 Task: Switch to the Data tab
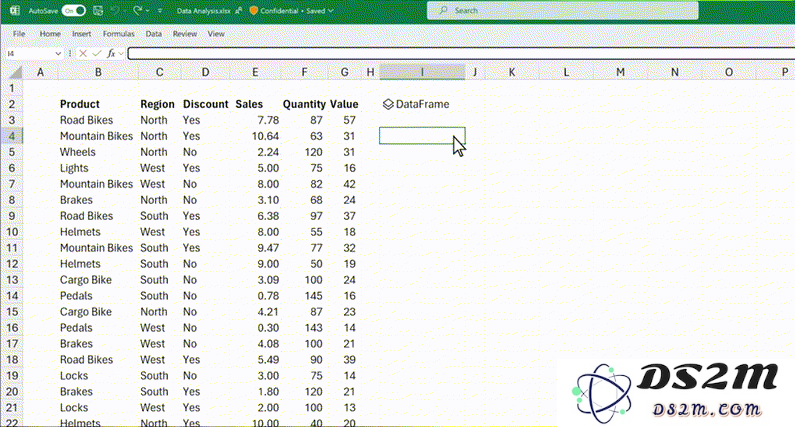point(154,34)
